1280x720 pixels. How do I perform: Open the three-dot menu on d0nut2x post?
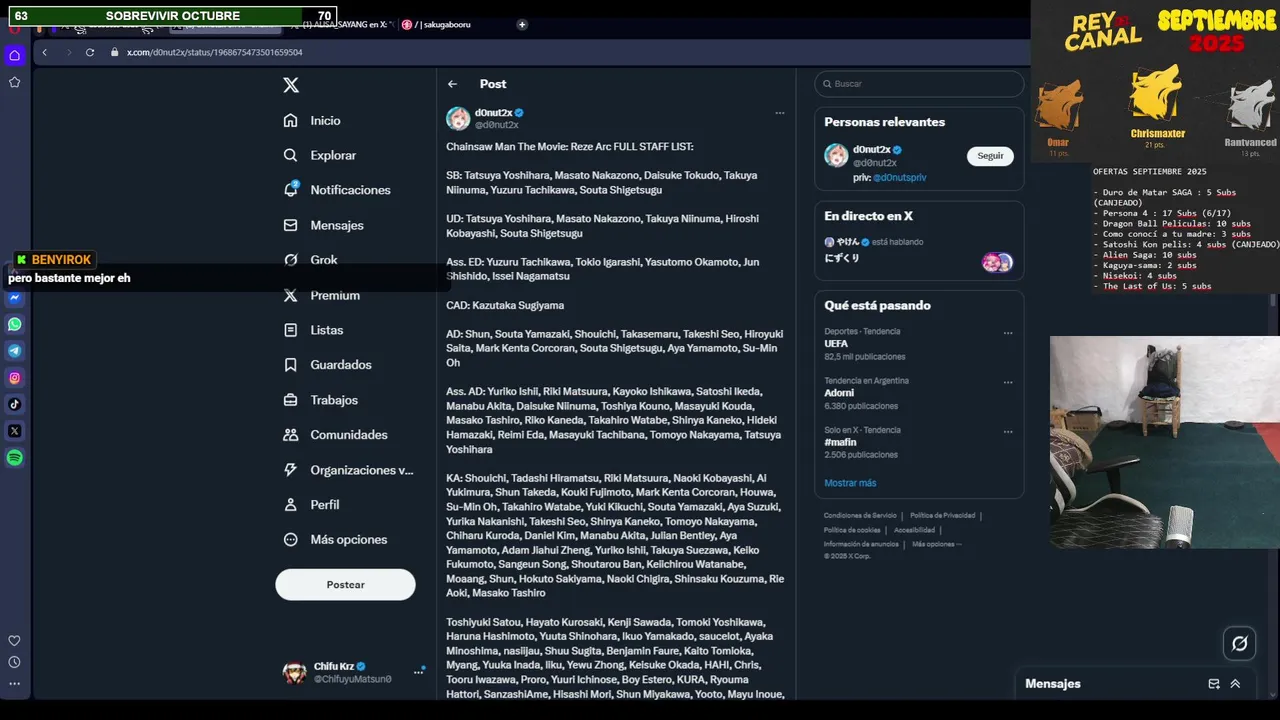[x=780, y=113]
